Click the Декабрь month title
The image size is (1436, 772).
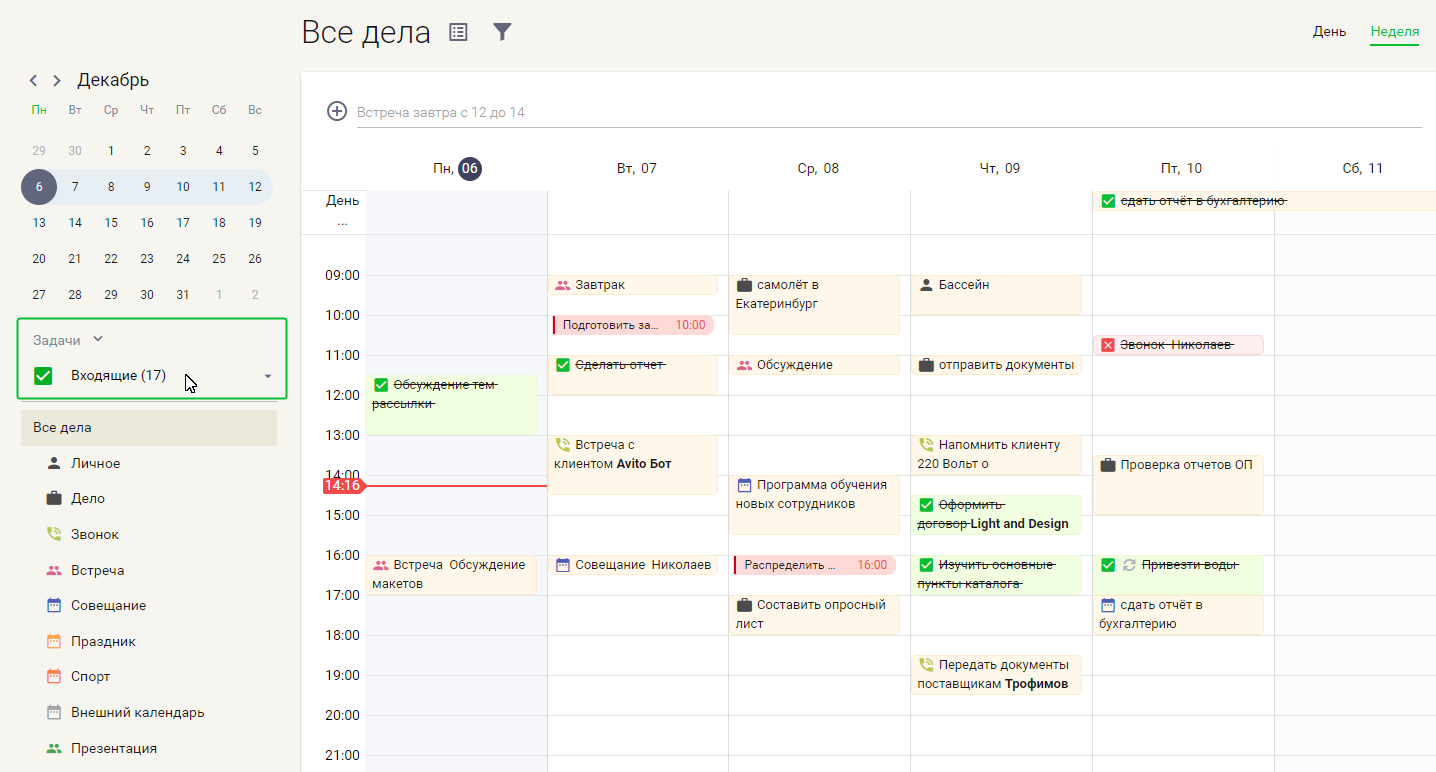click(113, 80)
